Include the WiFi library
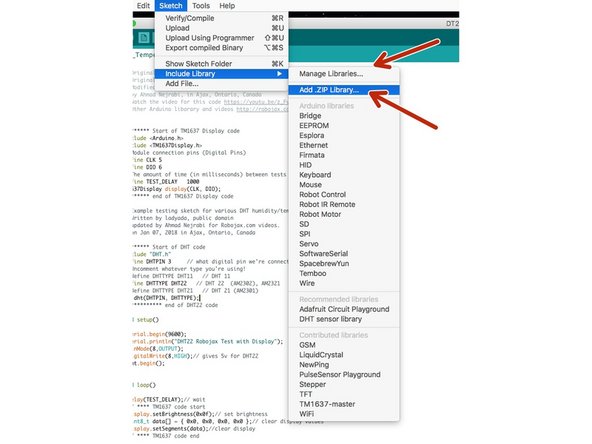592x444 pixels. coord(344,413)
